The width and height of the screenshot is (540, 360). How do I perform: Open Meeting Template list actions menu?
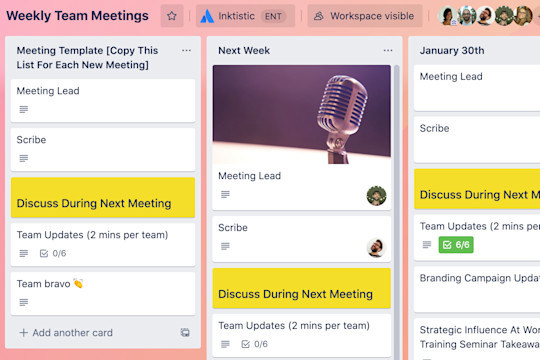click(x=186, y=51)
